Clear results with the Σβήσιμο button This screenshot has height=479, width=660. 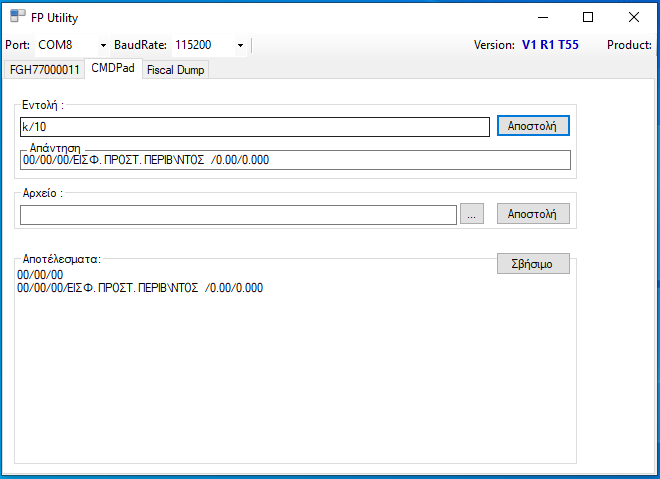pyautogui.click(x=533, y=263)
